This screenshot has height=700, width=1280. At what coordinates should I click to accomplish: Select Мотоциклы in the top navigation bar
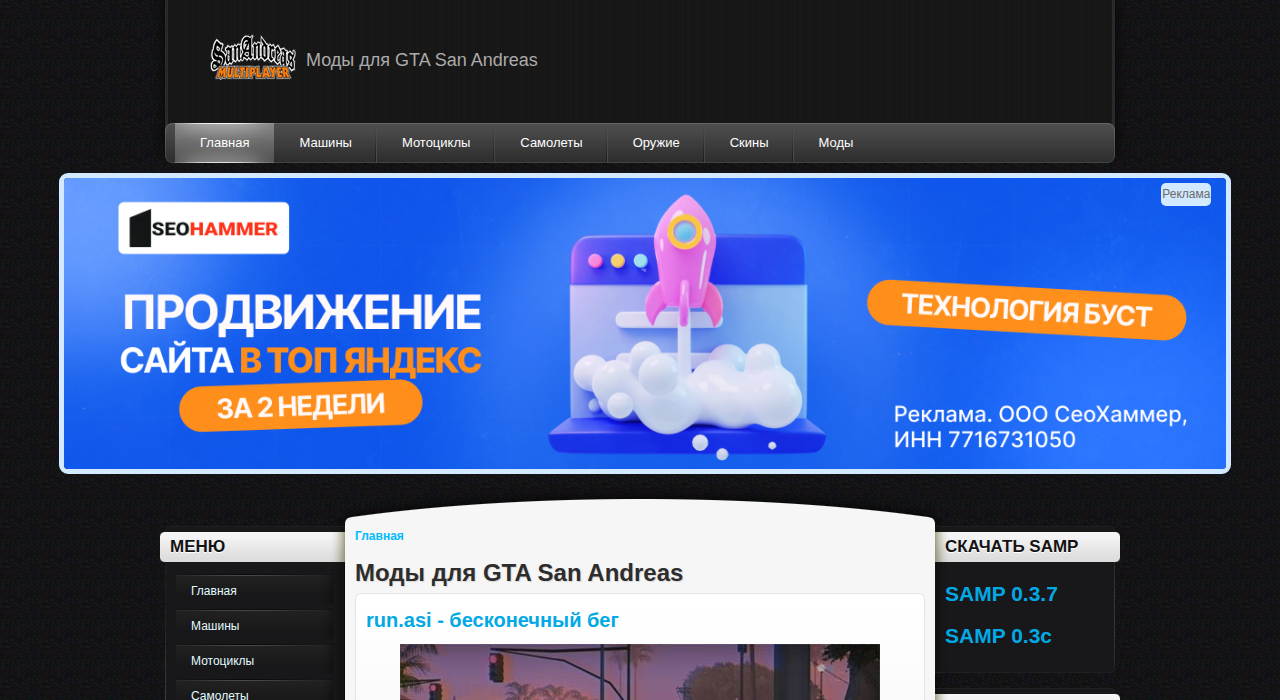pos(436,143)
